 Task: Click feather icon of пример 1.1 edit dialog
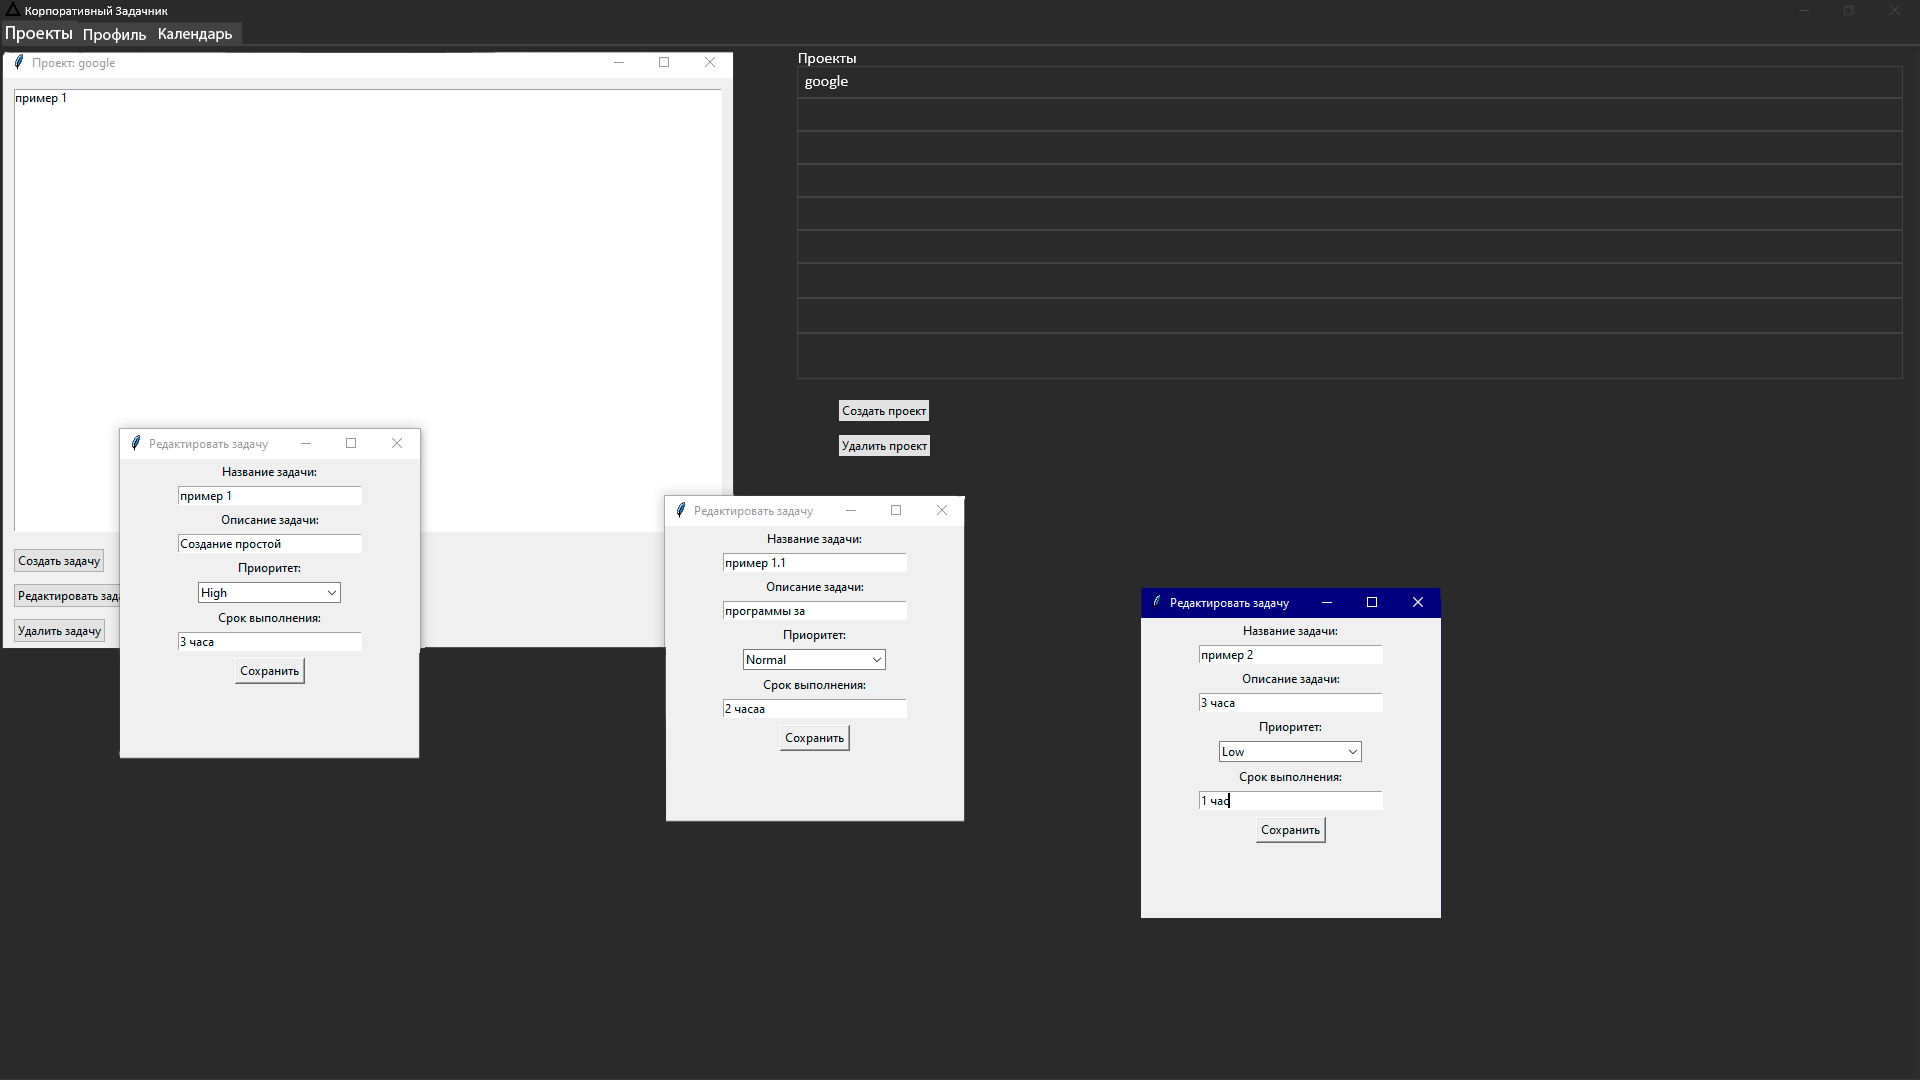coord(681,510)
